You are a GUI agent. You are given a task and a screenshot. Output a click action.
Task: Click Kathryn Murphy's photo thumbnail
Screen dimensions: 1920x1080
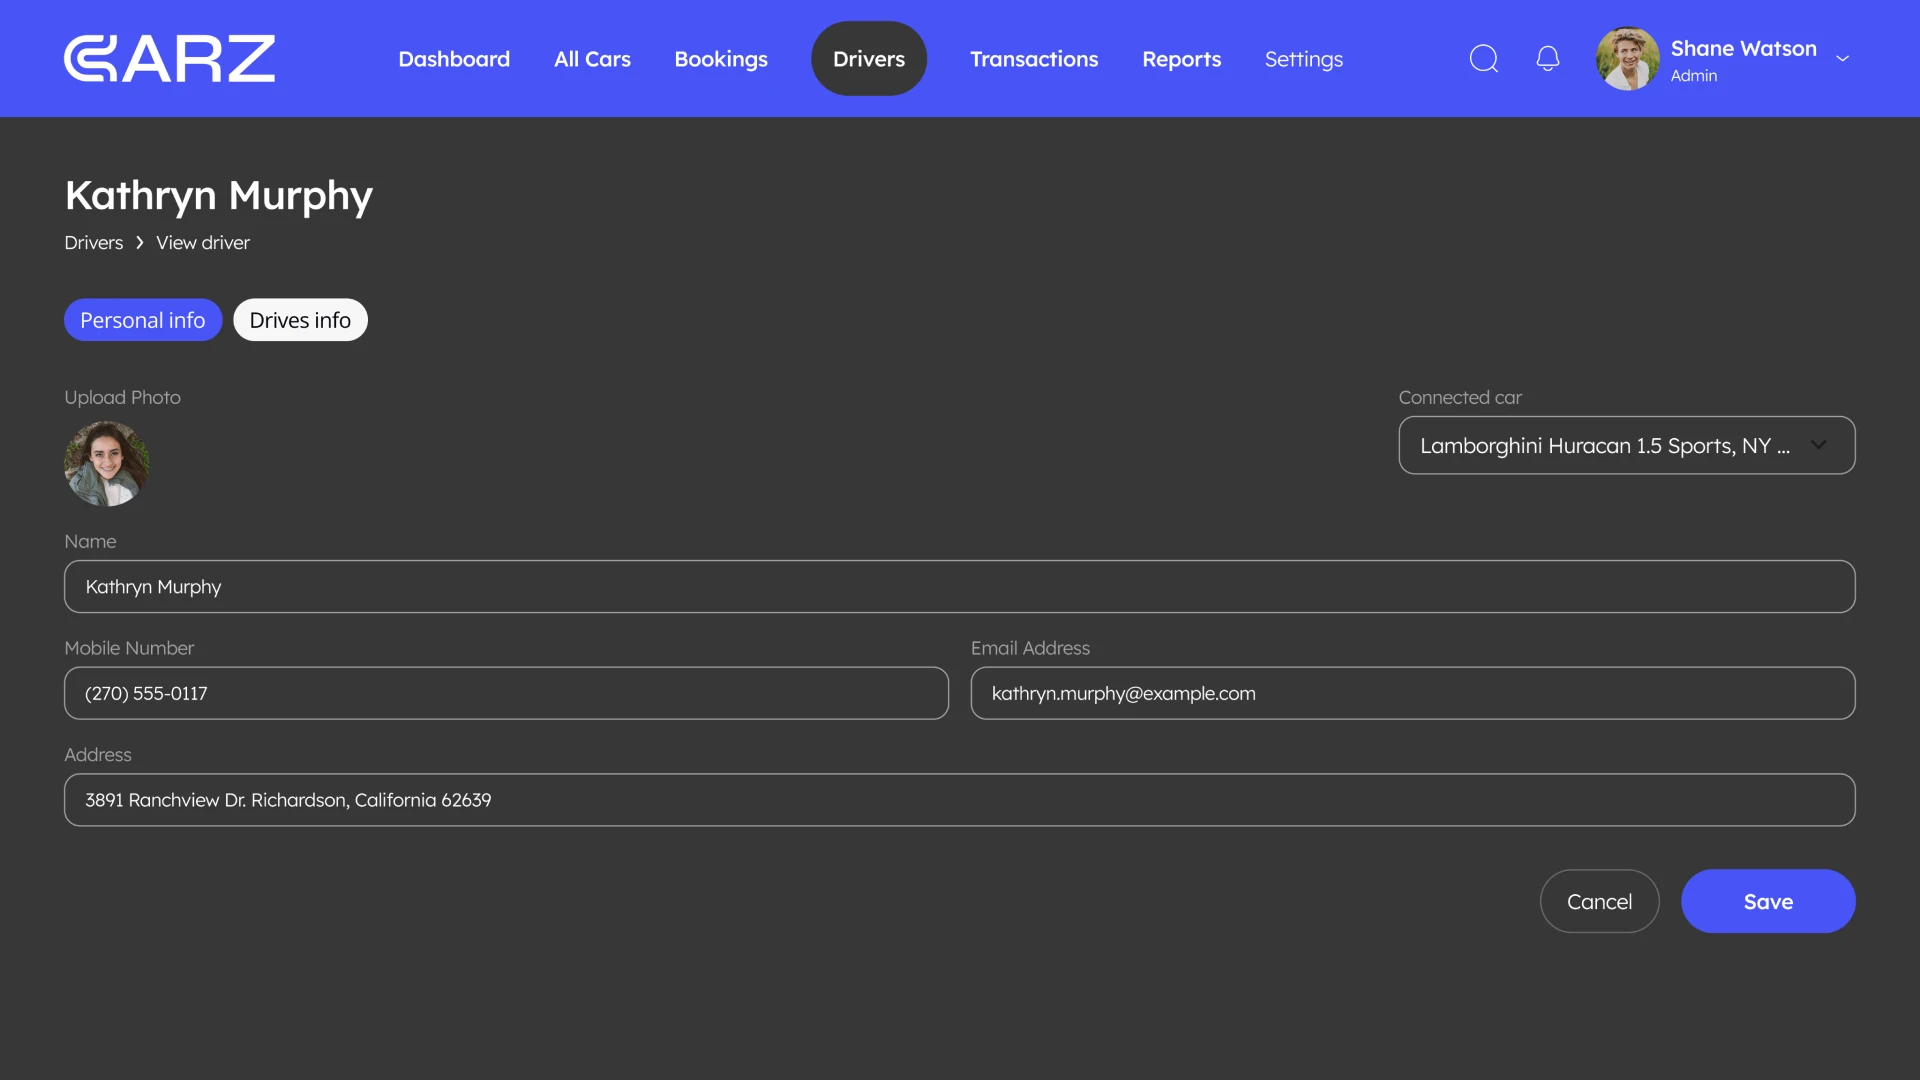click(x=106, y=463)
